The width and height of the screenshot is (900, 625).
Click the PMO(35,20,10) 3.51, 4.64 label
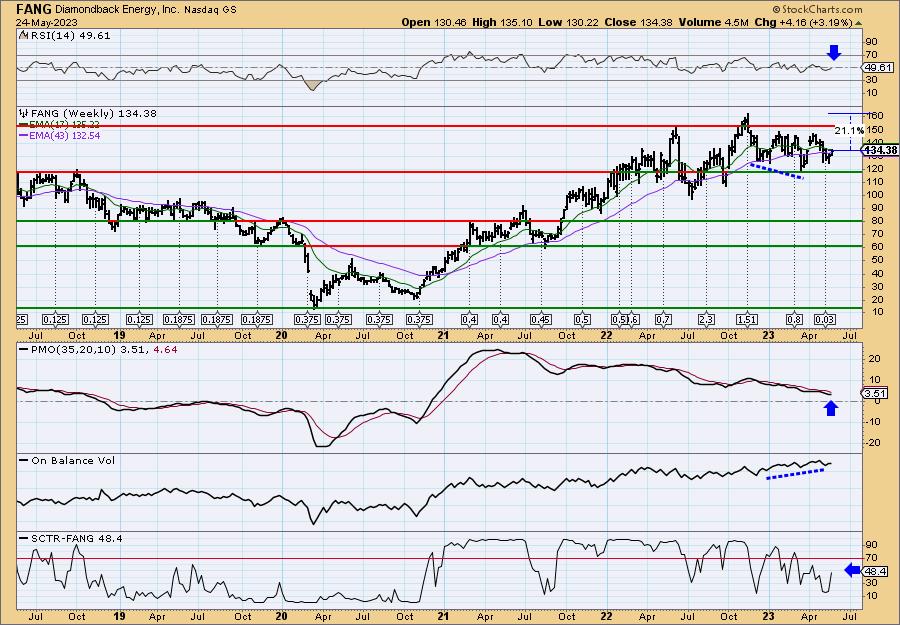[103, 350]
